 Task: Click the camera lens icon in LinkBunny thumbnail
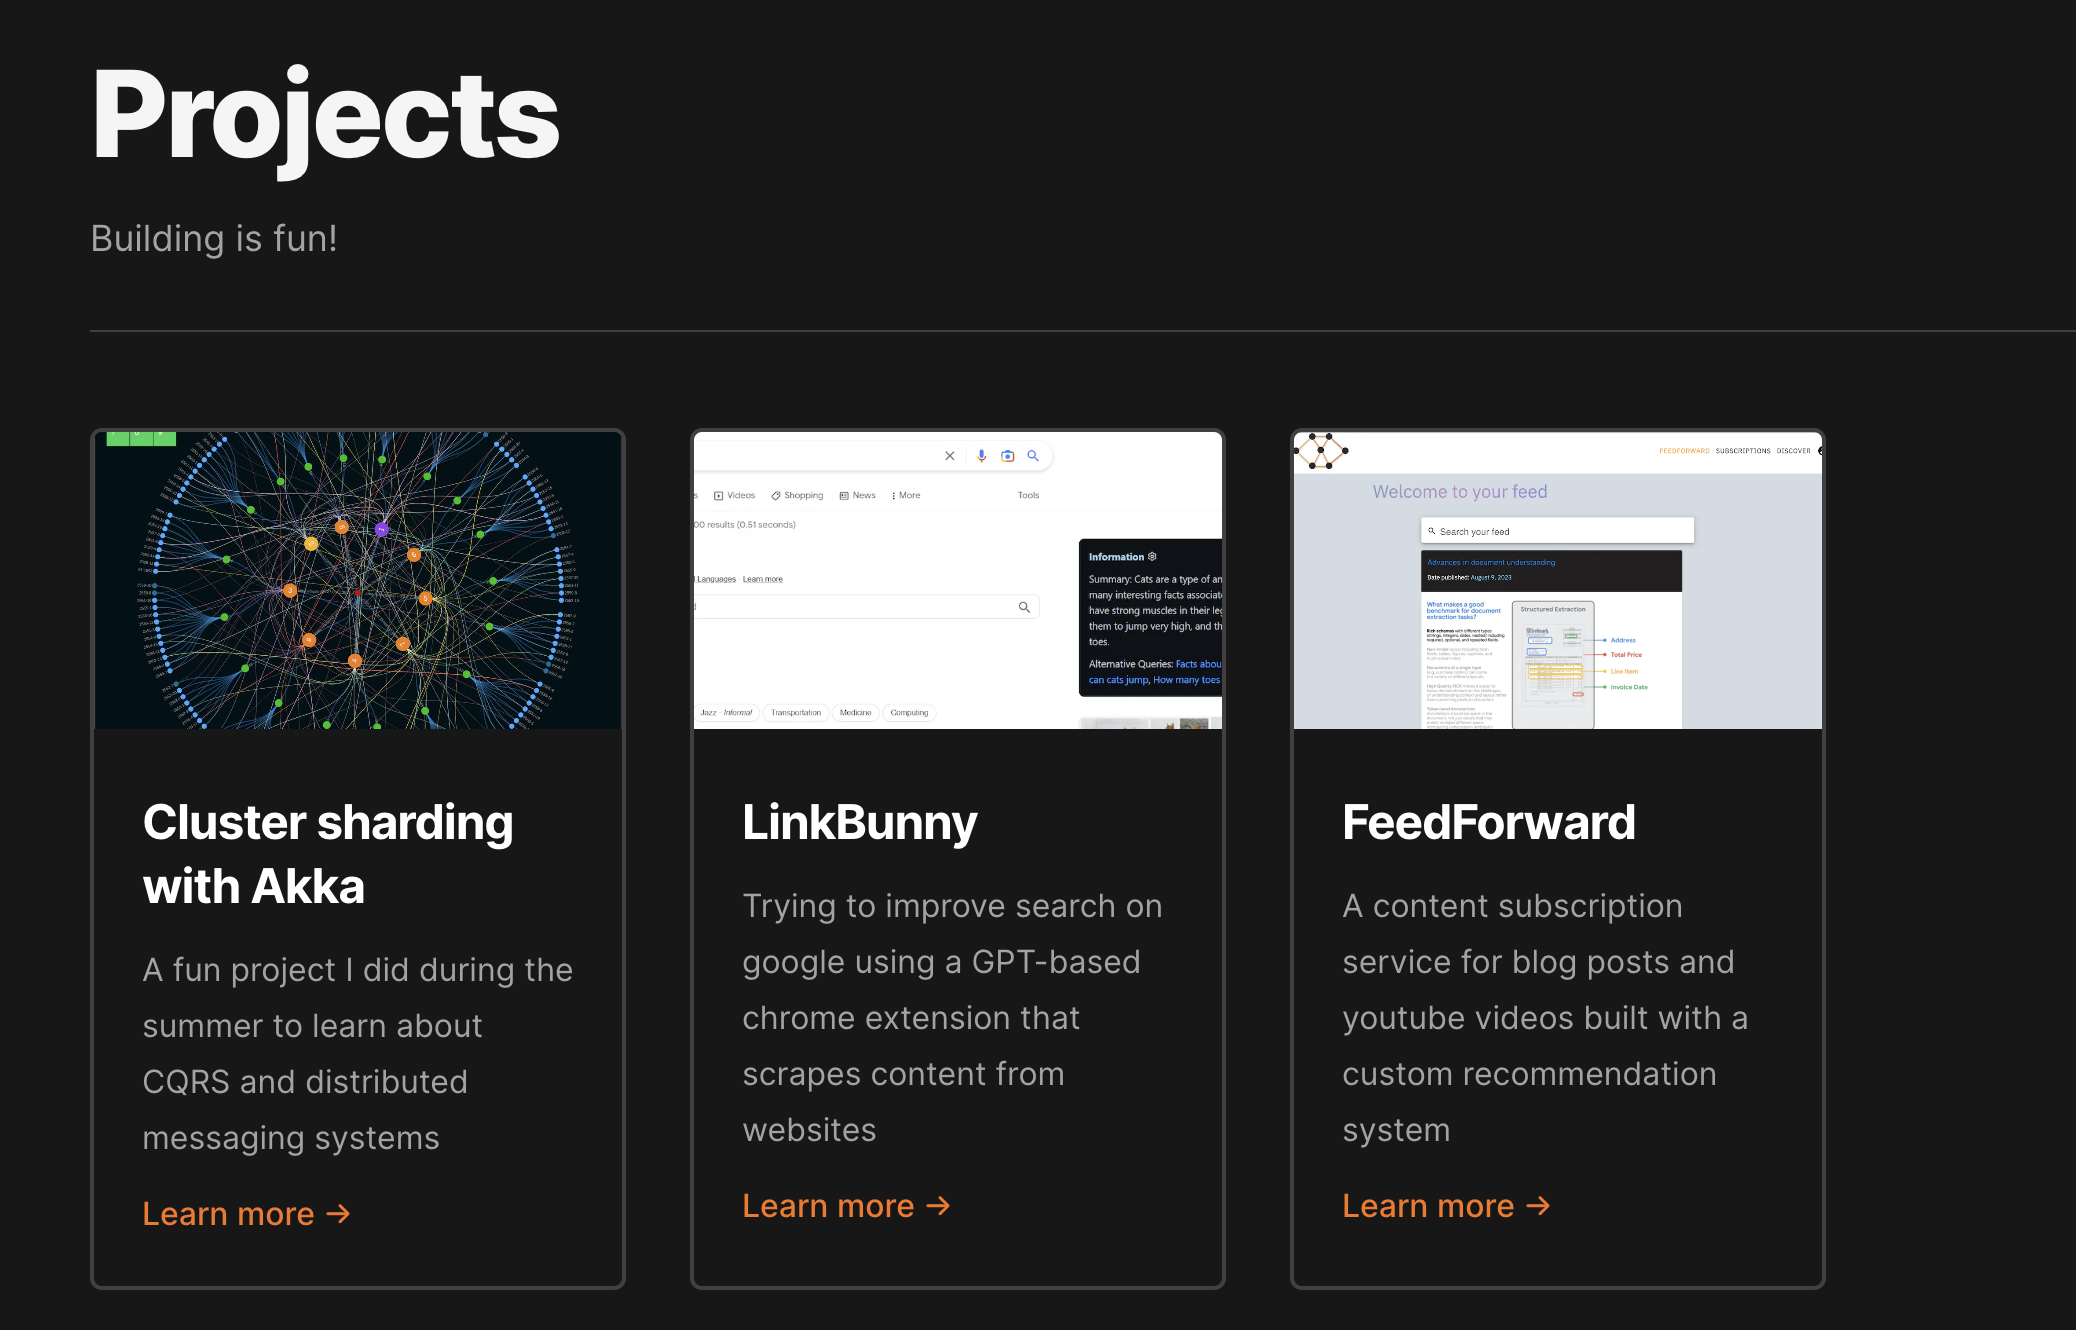pyautogui.click(x=1007, y=456)
